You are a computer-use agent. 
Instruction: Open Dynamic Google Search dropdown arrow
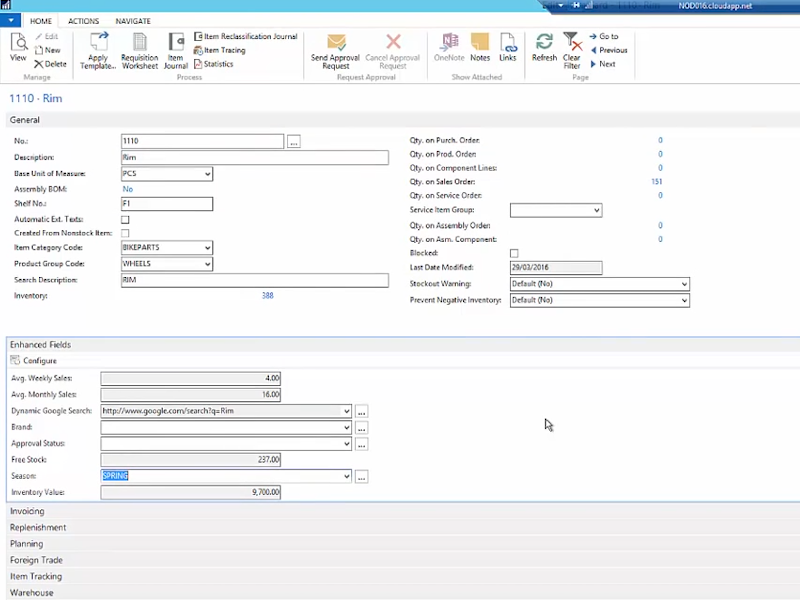coord(347,411)
